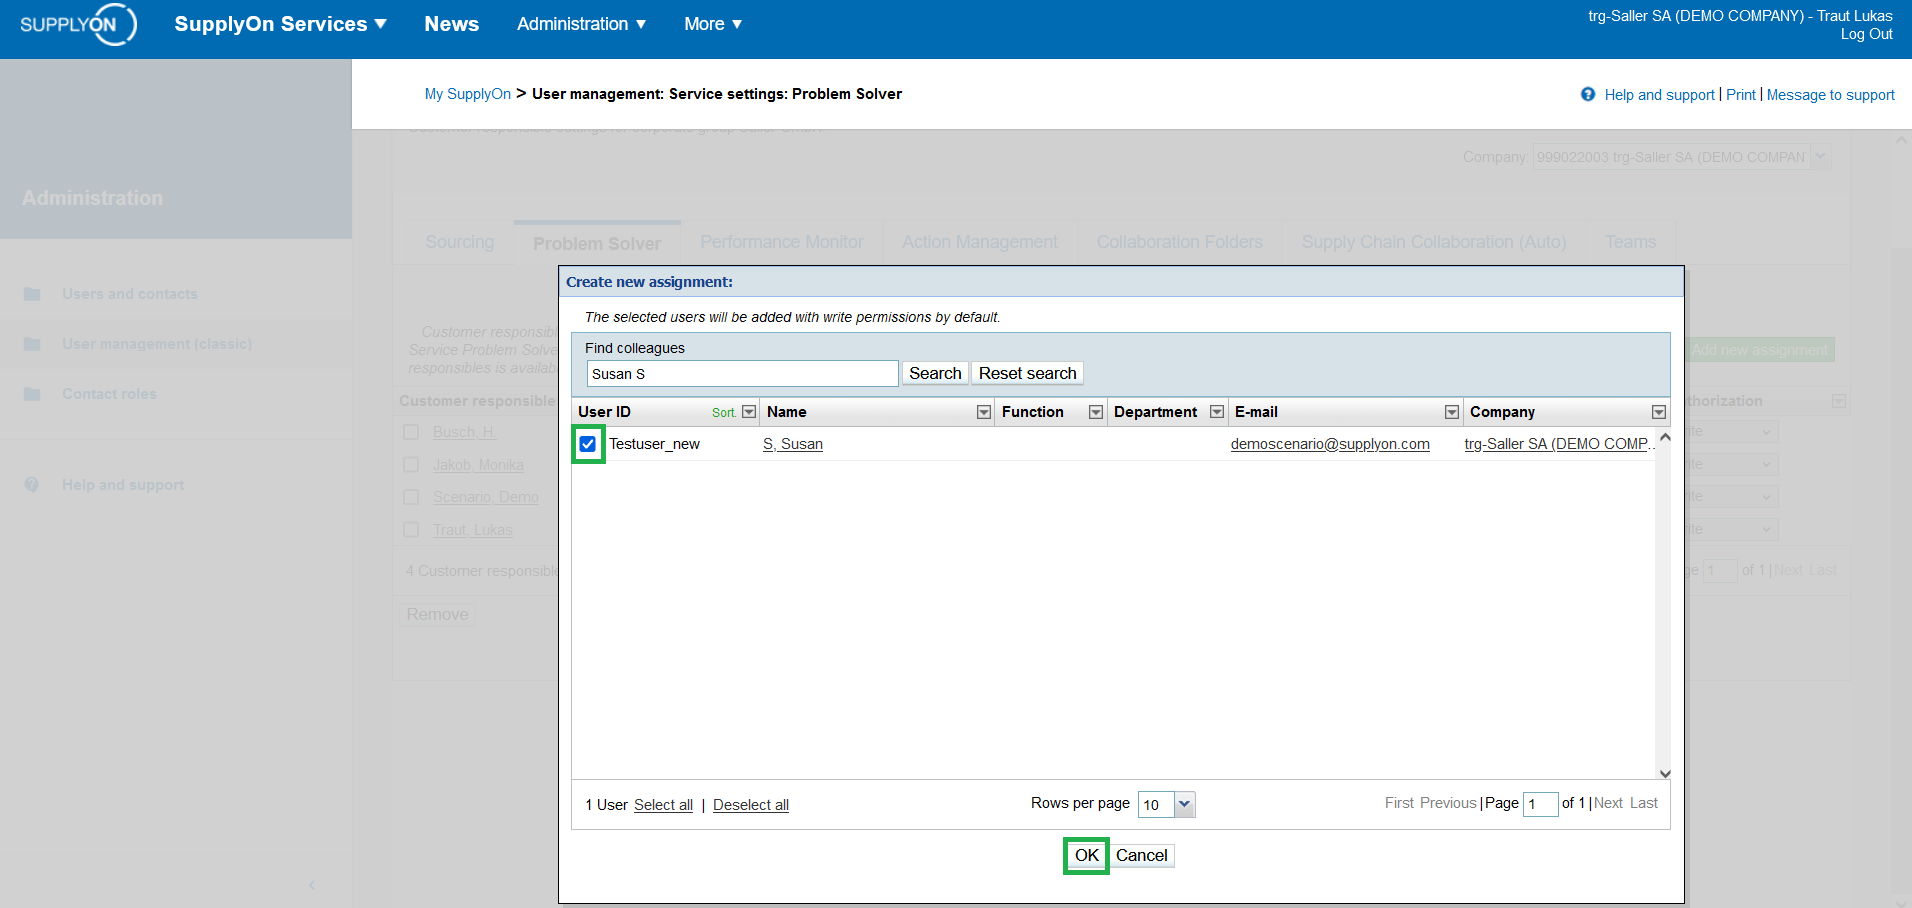Click Message to support link
Image resolution: width=1912 pixels, height=908 pixels.
click(1830, 94)
